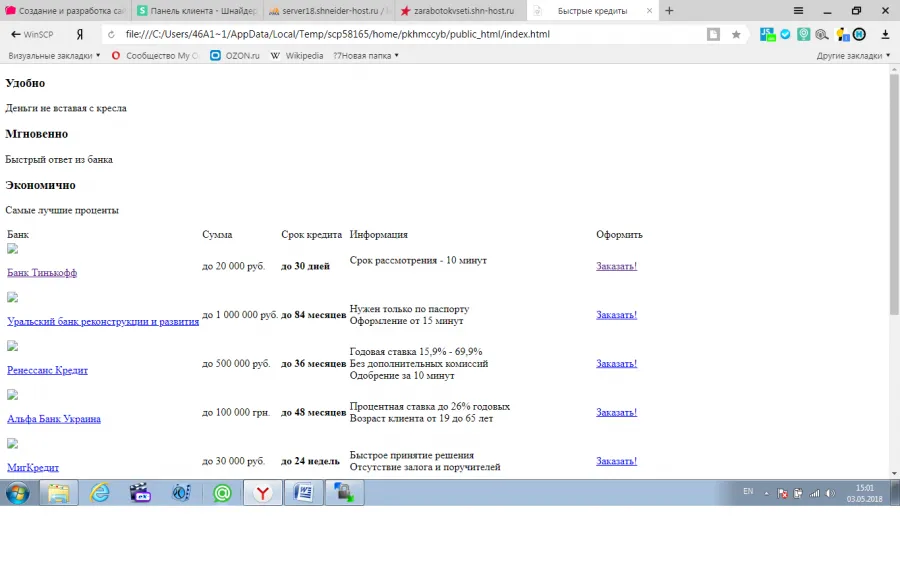Switch to Создание и разработка tab
This screenshot has width=900, height=569.
[x=65, y=10]
